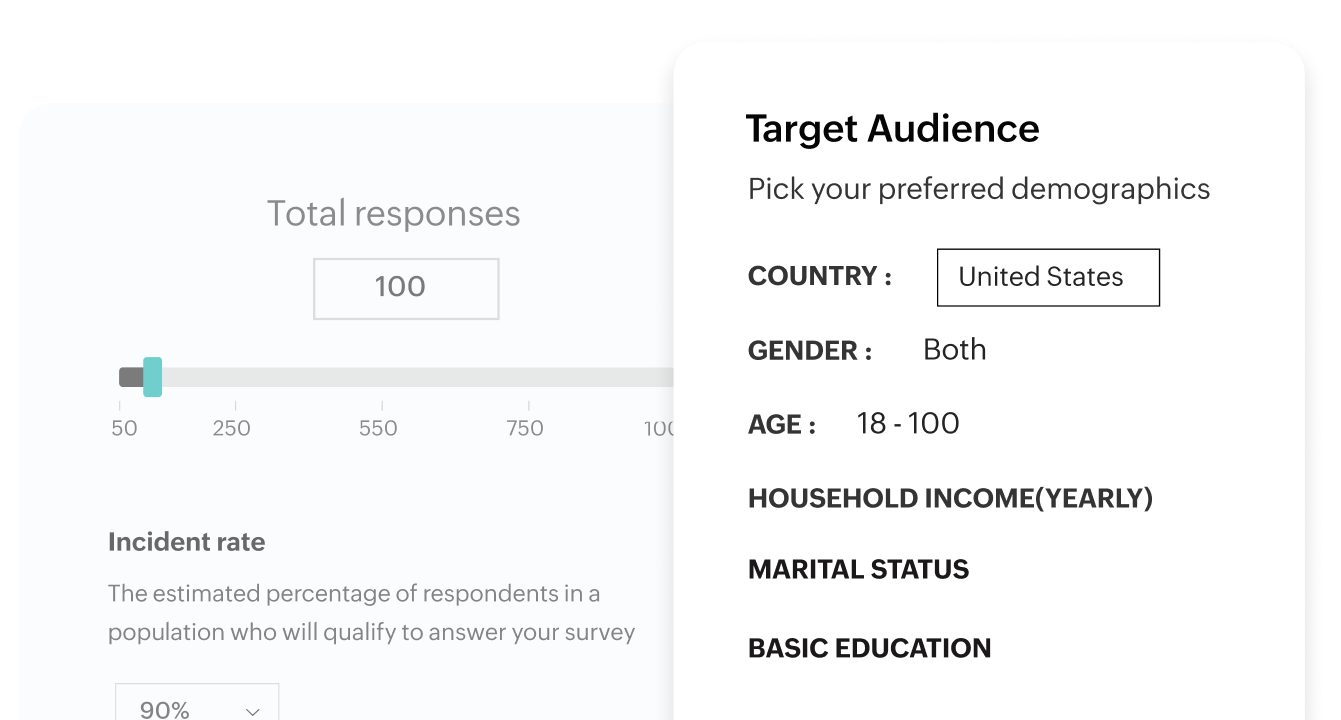1341x720 pixels.
Task: Expand the MARITAL STATUS section
Action: tap(858, 569)
